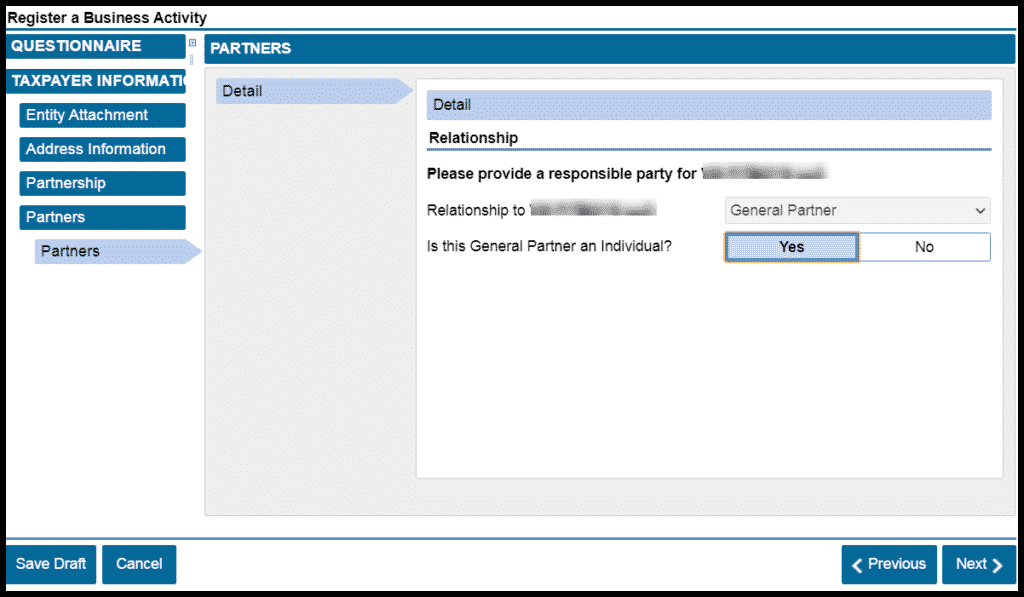Click the small expand icon beside QUESTIONNAIRE
This screenshot has height=597, width=1024.
tap(193, 43)
